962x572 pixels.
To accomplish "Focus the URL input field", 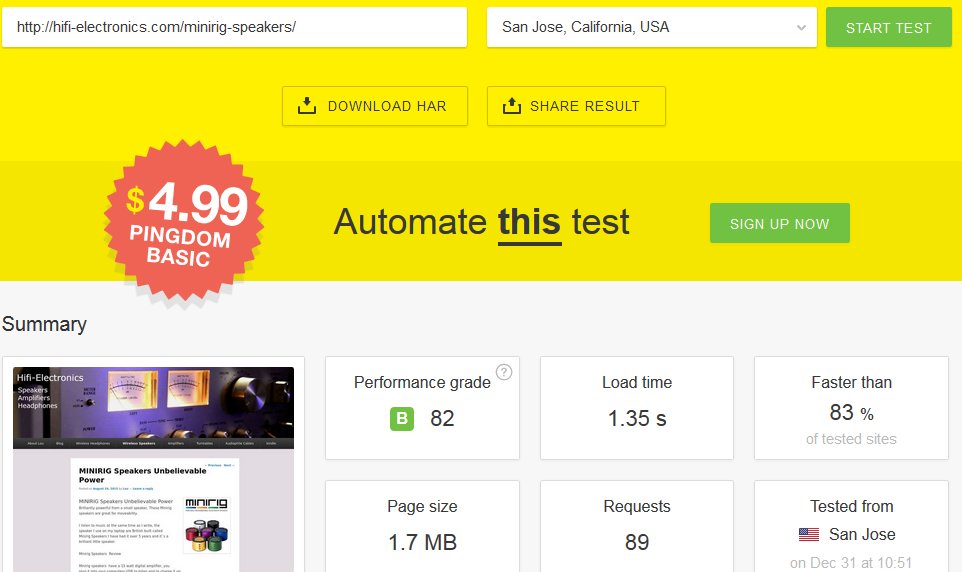I will pyautogui.click(x=234, y=27).
